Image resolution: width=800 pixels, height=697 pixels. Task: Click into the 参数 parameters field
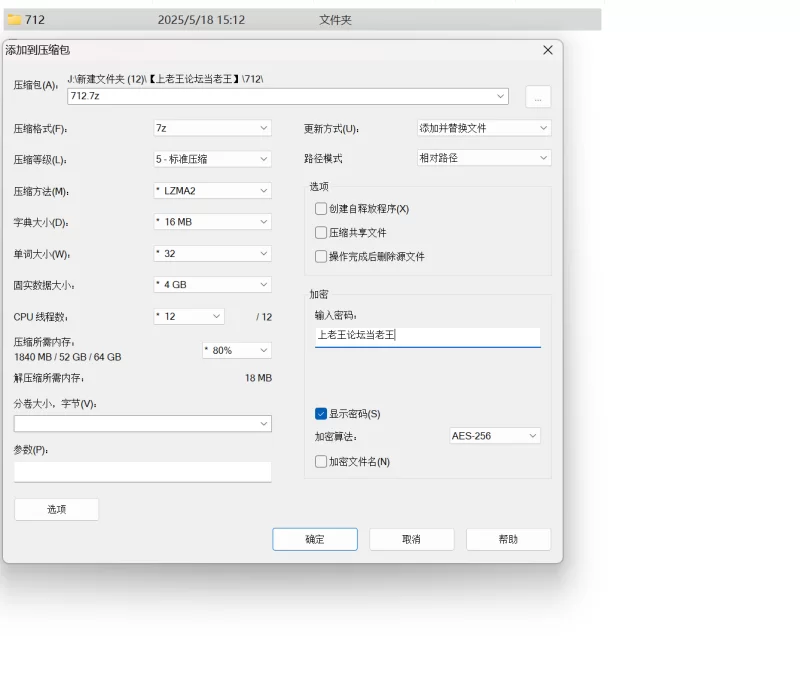click(x=142, y=472)
